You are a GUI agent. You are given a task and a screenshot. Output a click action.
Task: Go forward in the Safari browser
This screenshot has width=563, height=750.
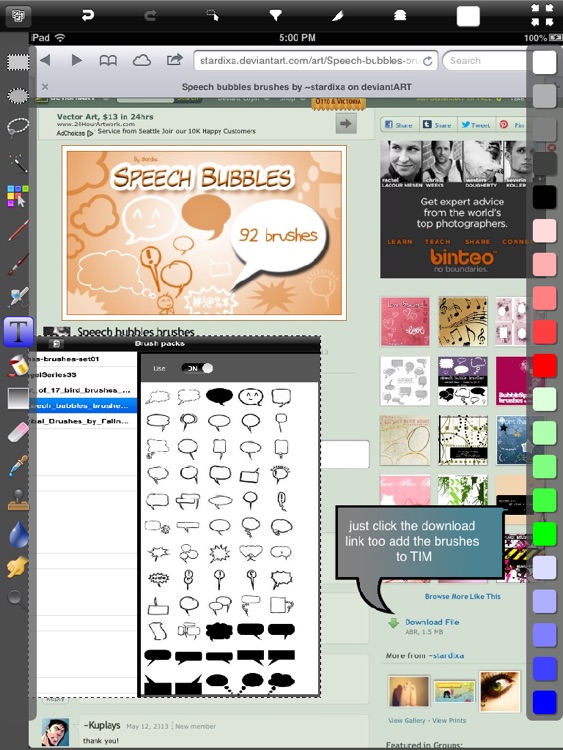[77, 60]
